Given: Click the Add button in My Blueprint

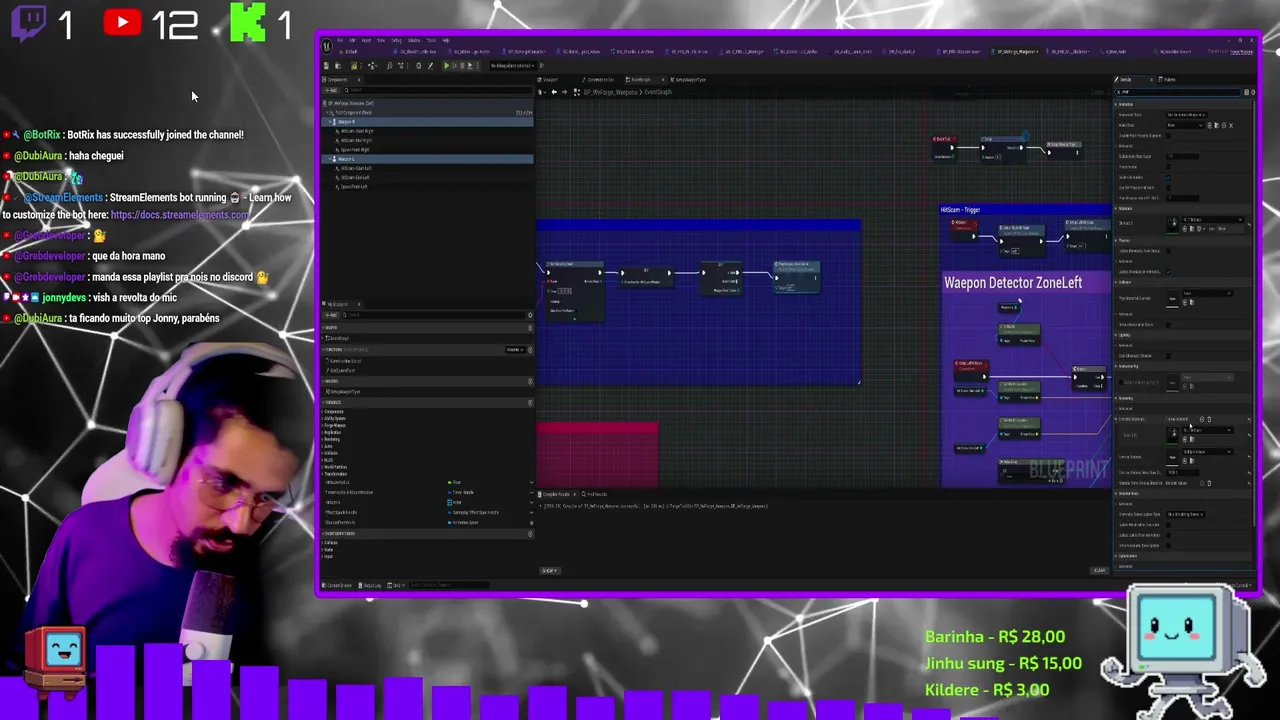Looking at the screenshot, I should tap(331, 315).
